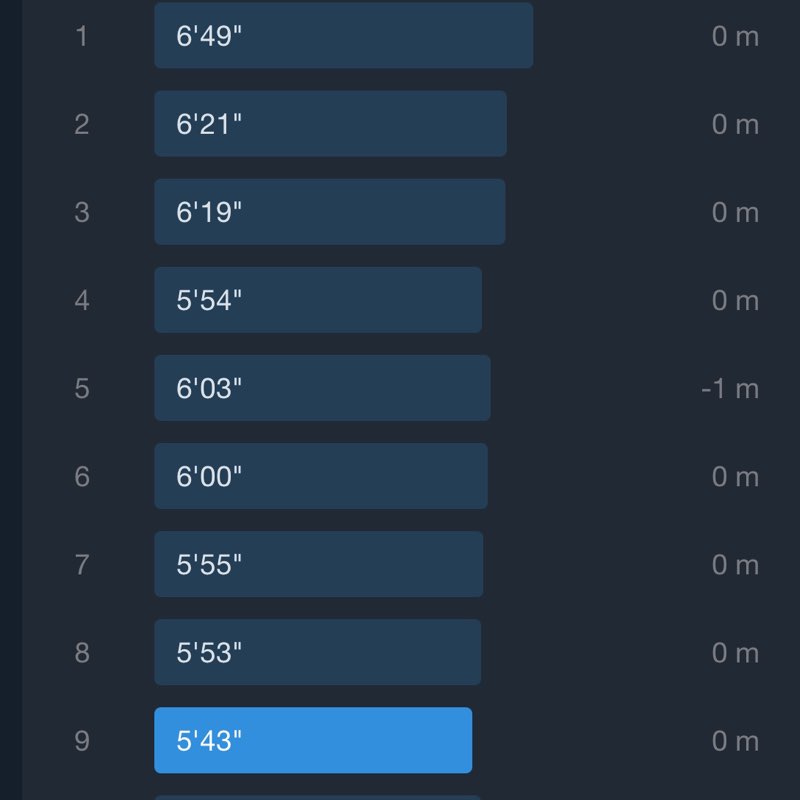Select the 6'49" pace bar
Viewport: 800px width, 800px height.
pyautogui.click(x=343, y=36)
